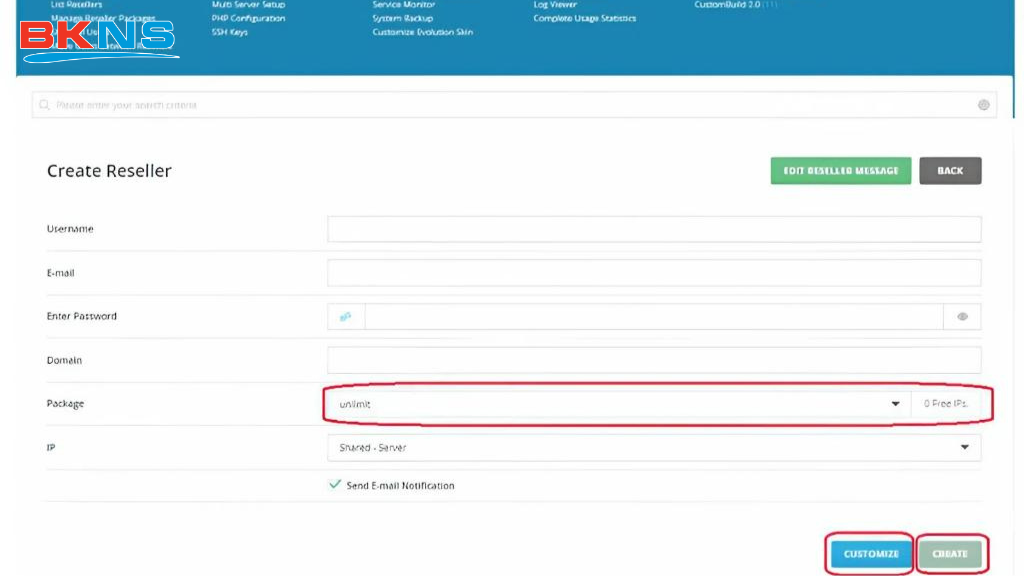Open the Multi Server Setup menu item
Screen dimensions: 1024x576
click(248, 5)
